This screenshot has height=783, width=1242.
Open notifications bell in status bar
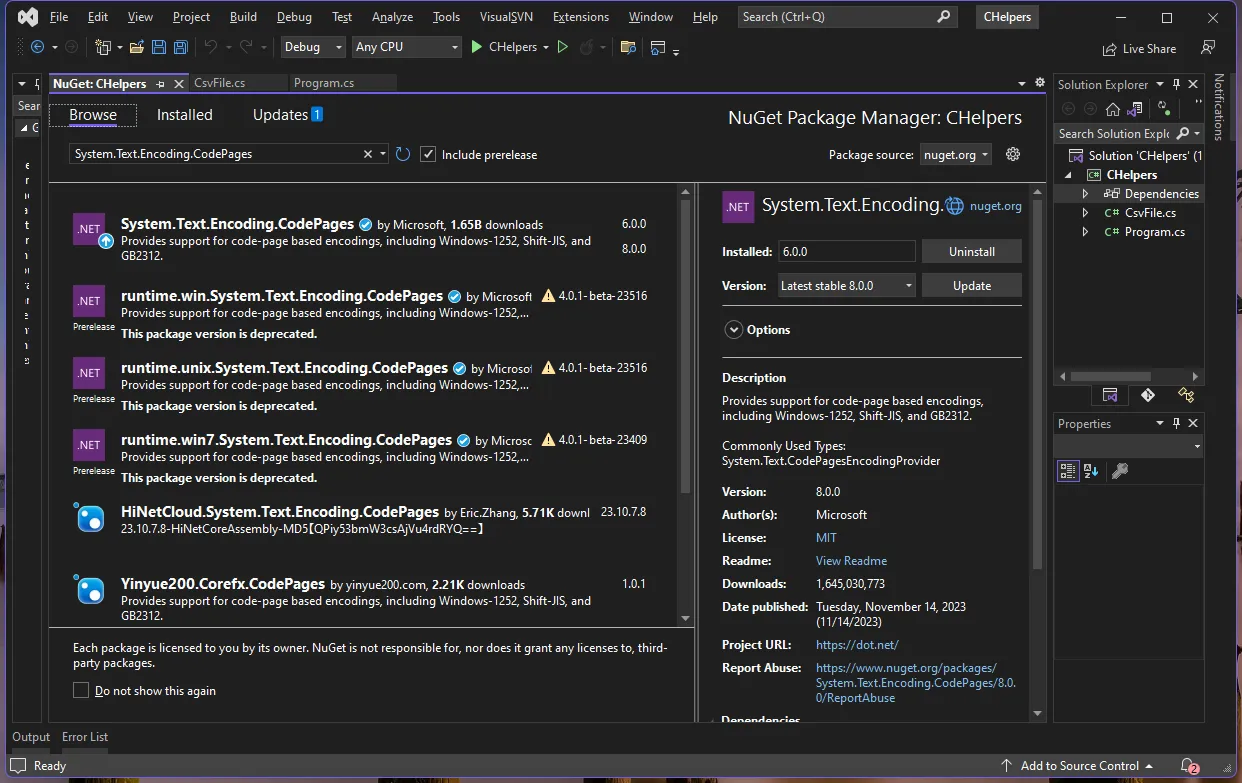click(1188, 766)
